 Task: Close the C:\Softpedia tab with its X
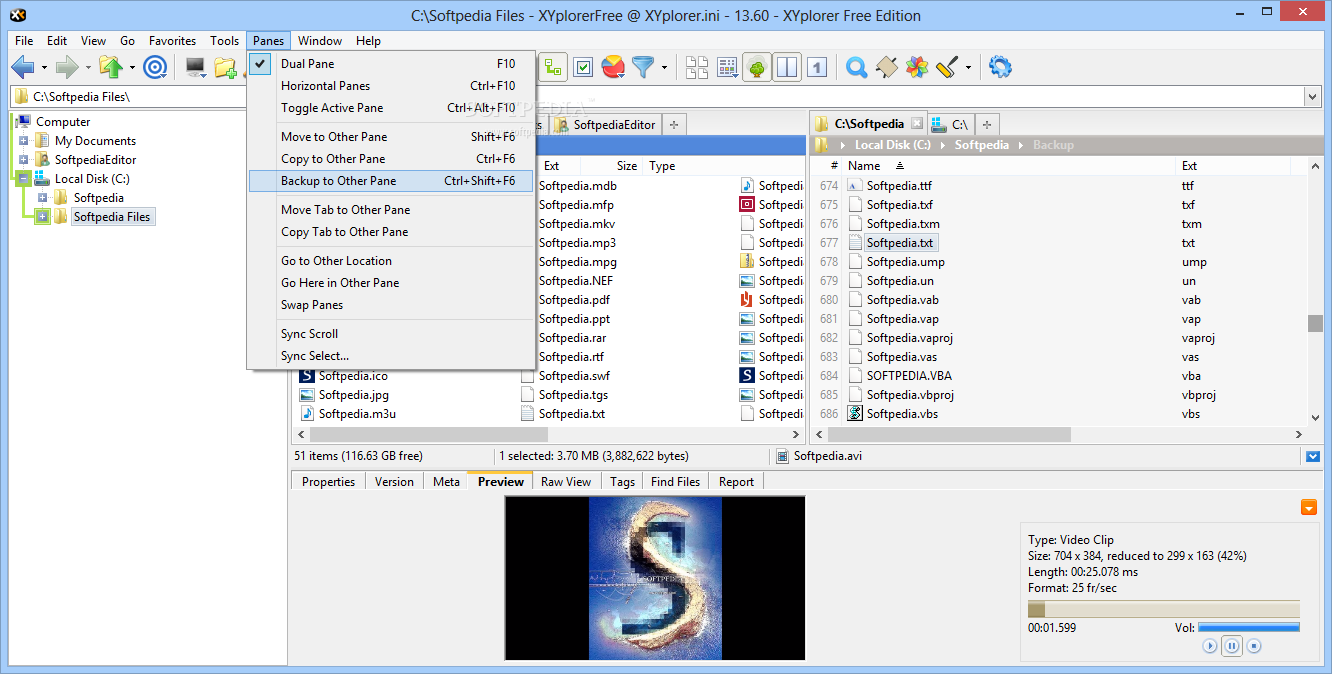point(916,124)
